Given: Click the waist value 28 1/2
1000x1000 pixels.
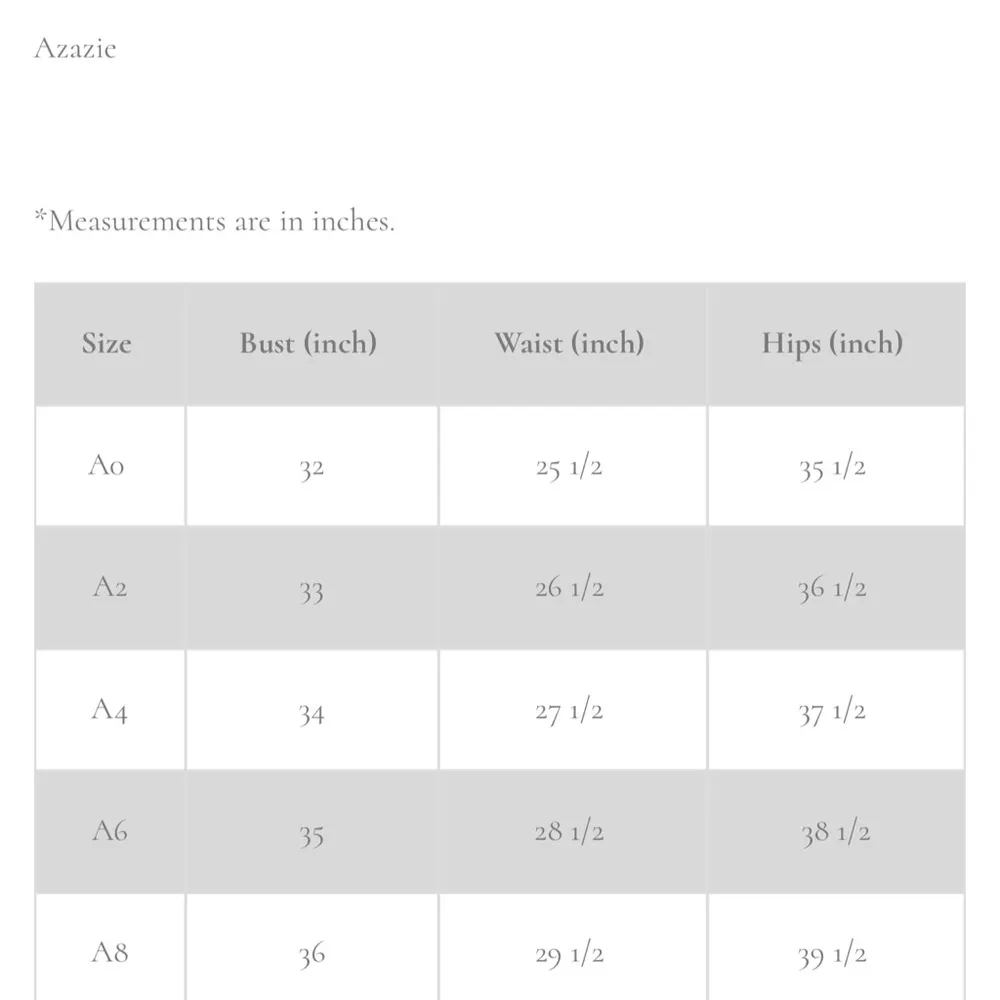Looking at the screenshot, I should point(569,832).
